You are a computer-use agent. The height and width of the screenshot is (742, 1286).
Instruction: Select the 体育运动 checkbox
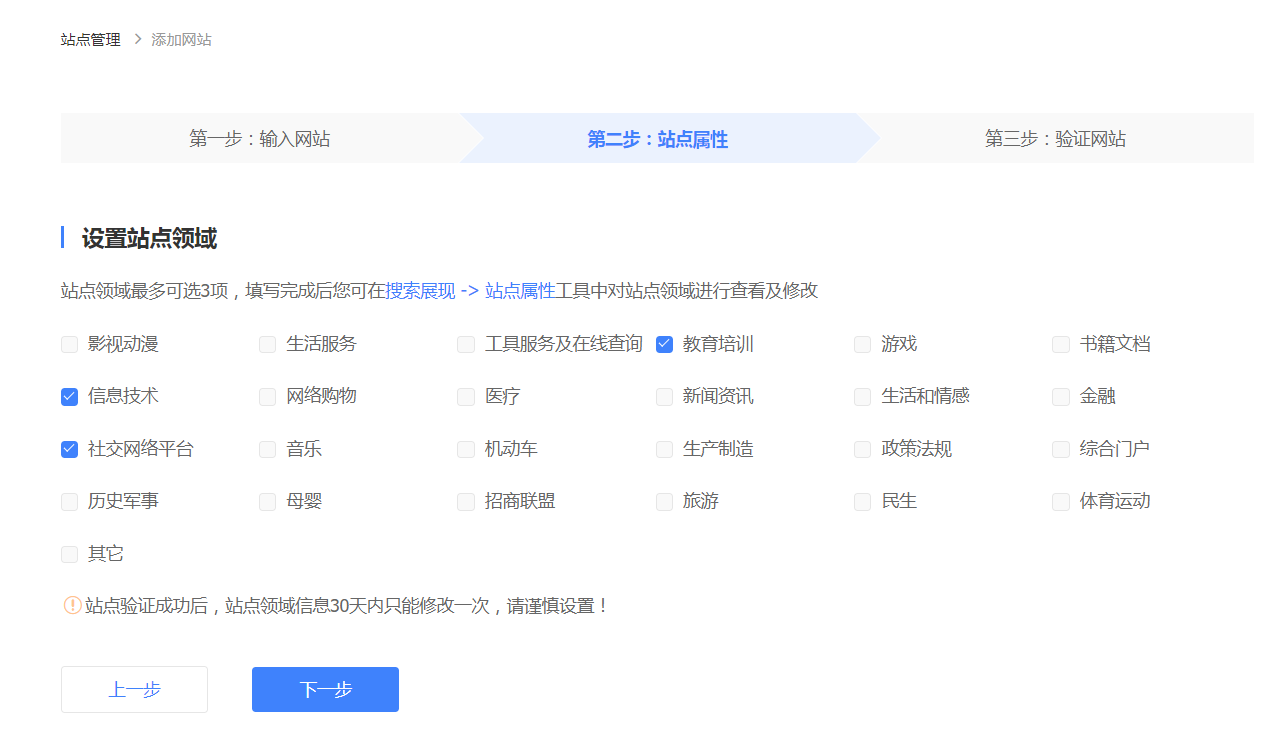1061,502
